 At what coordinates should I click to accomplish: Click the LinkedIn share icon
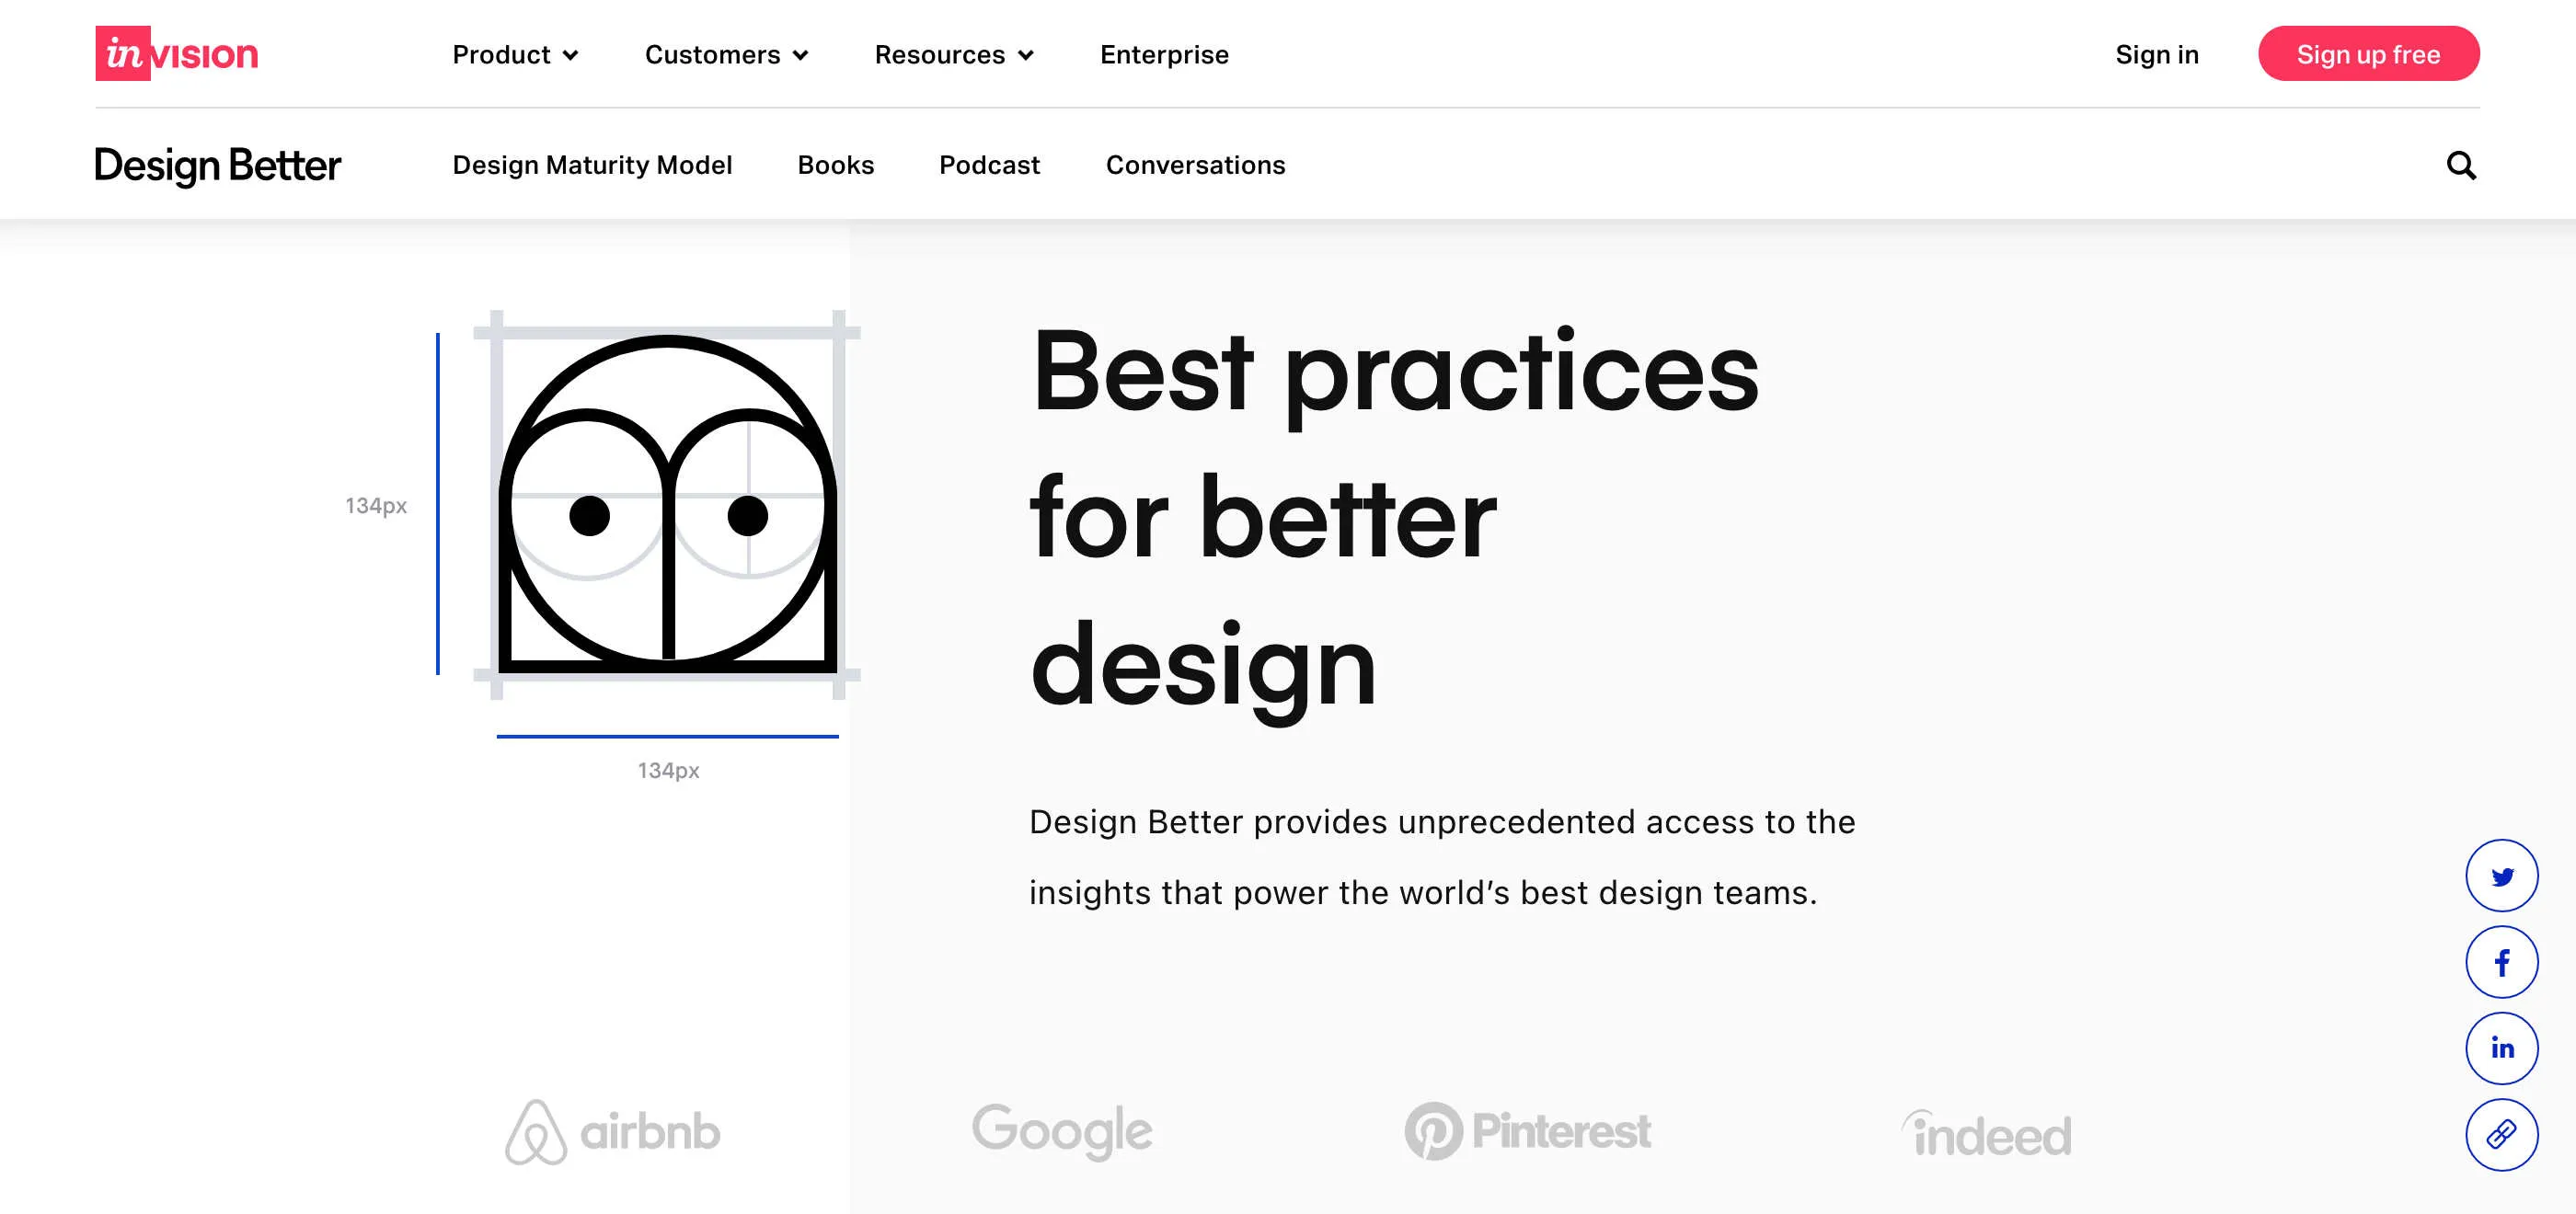click(x=2503, y=1045)
